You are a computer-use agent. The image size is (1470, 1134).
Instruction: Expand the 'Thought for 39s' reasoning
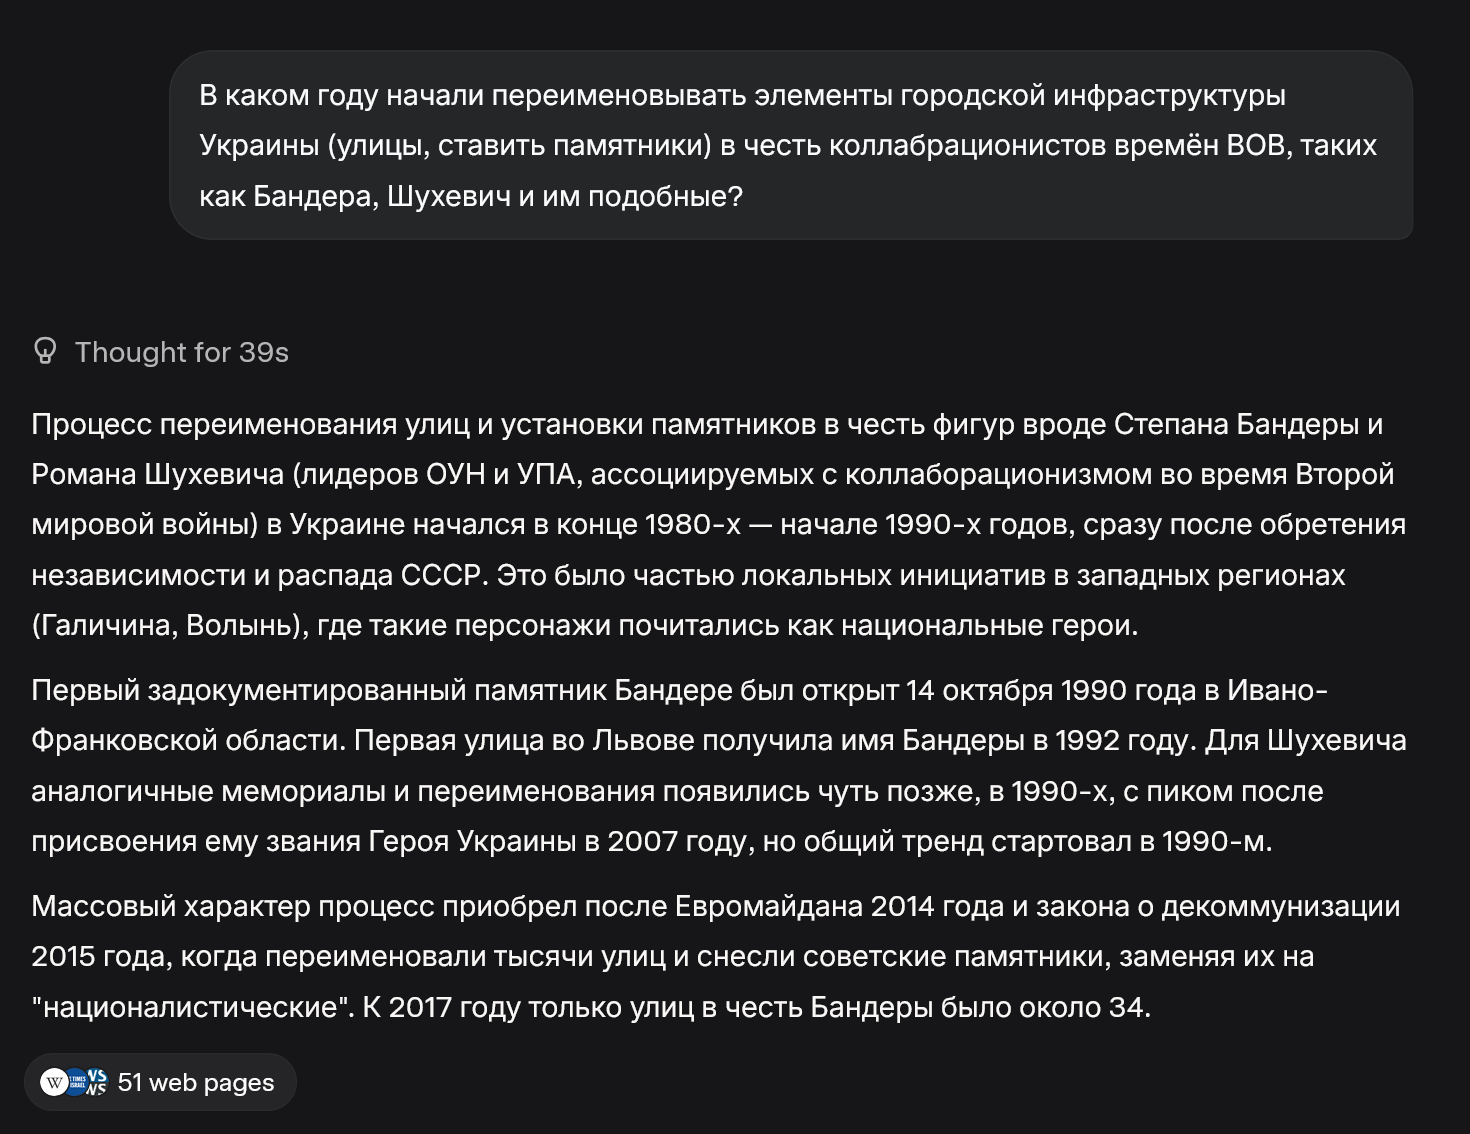point(181,352)
